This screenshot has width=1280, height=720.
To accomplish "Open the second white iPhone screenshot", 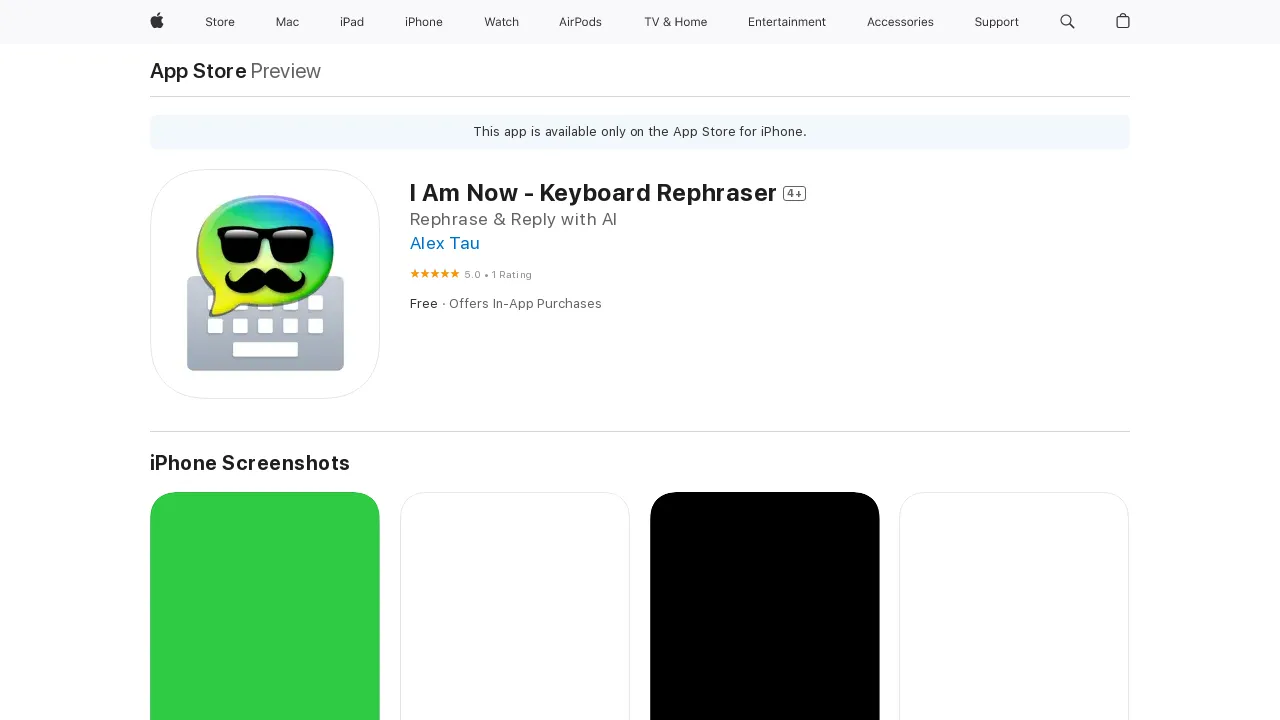I will pyautogui.click(x=515, y=606).
